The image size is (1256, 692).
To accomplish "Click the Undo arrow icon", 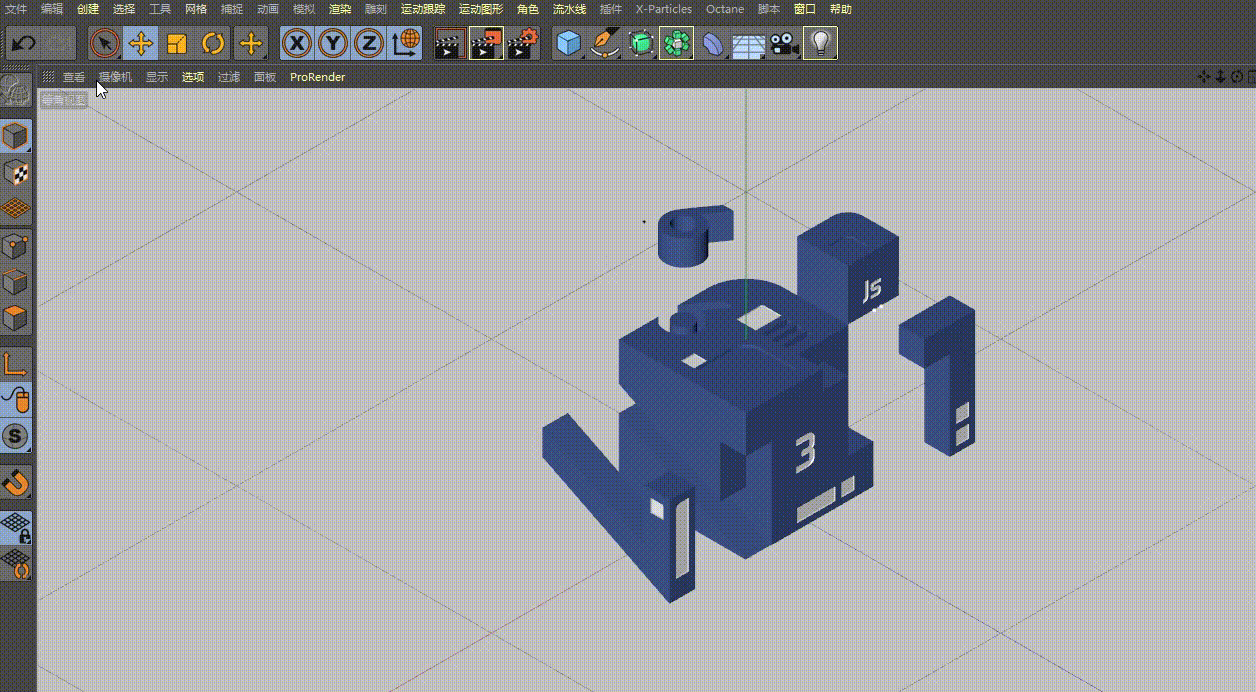I will click(x=24, y=43).
